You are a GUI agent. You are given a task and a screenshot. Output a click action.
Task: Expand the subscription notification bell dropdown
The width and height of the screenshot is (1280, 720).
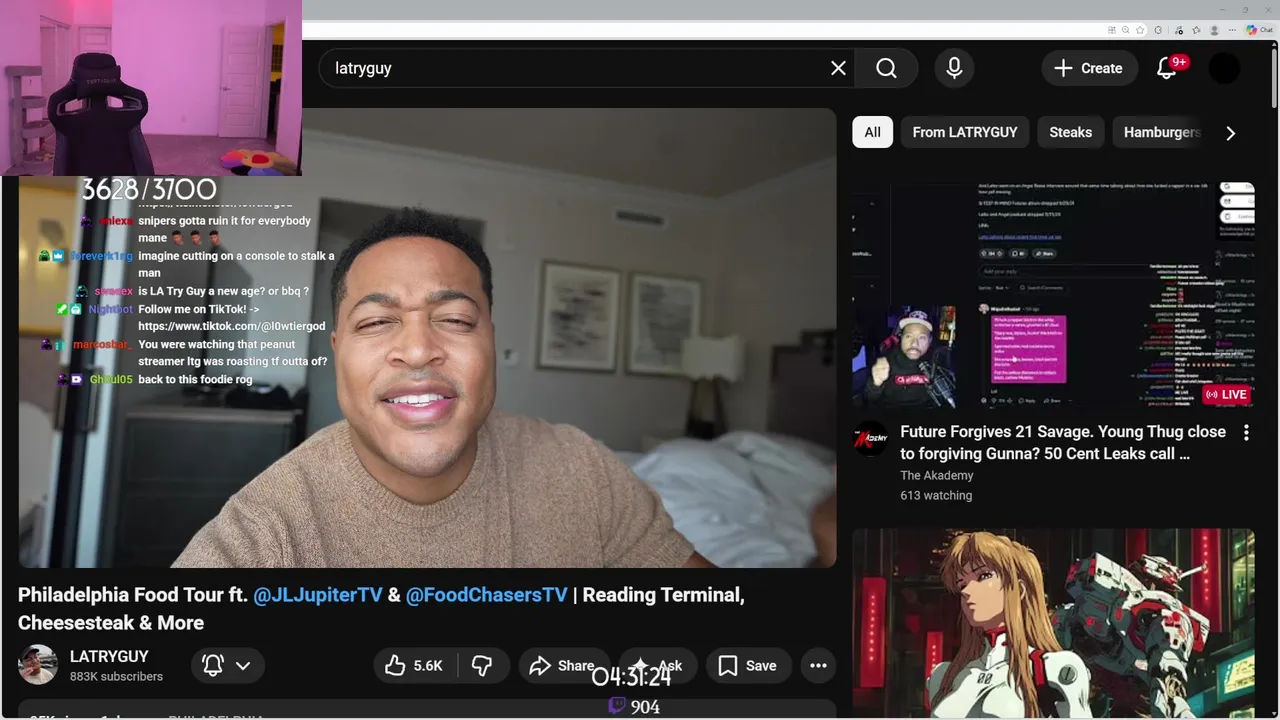(x=227, y=666)
